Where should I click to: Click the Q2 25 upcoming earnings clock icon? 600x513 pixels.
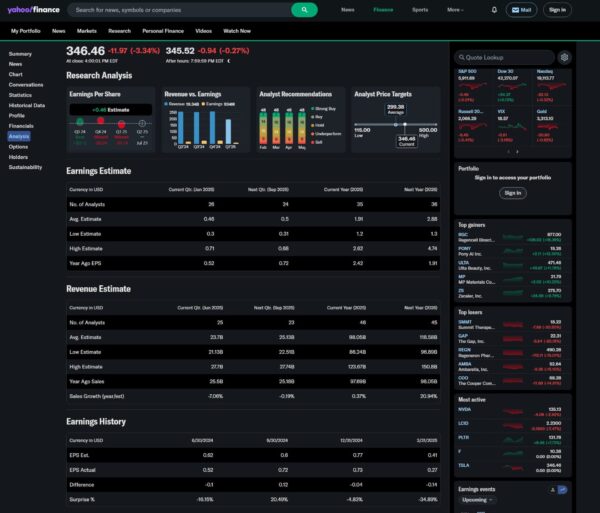click(x=142, y=123)
